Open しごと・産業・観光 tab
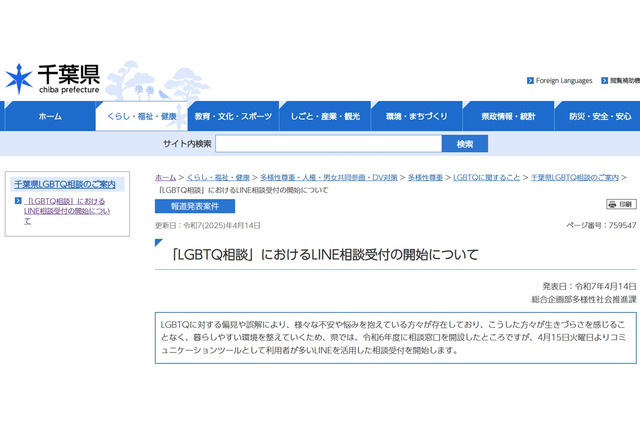This screenshot has height=426, width=640. pyautogui.click(x=325, y=116)
